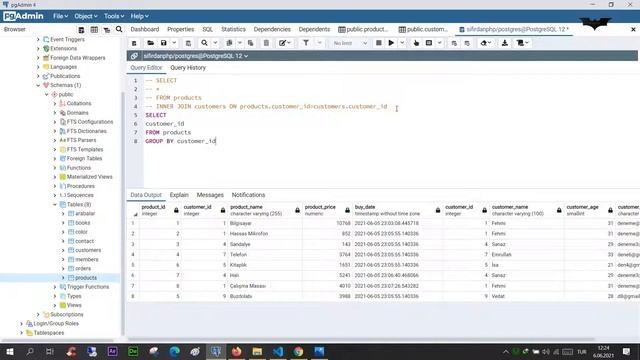This screenshot has height=360, width=640.
Task: Click the Explain hand pointer icon
Action: click(416, 43)
